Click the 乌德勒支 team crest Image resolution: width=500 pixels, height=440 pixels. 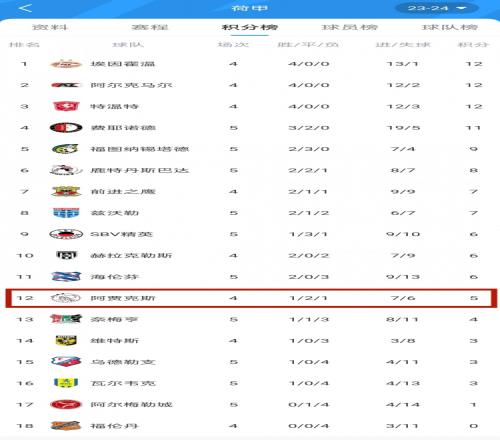[x=66, y=362]
